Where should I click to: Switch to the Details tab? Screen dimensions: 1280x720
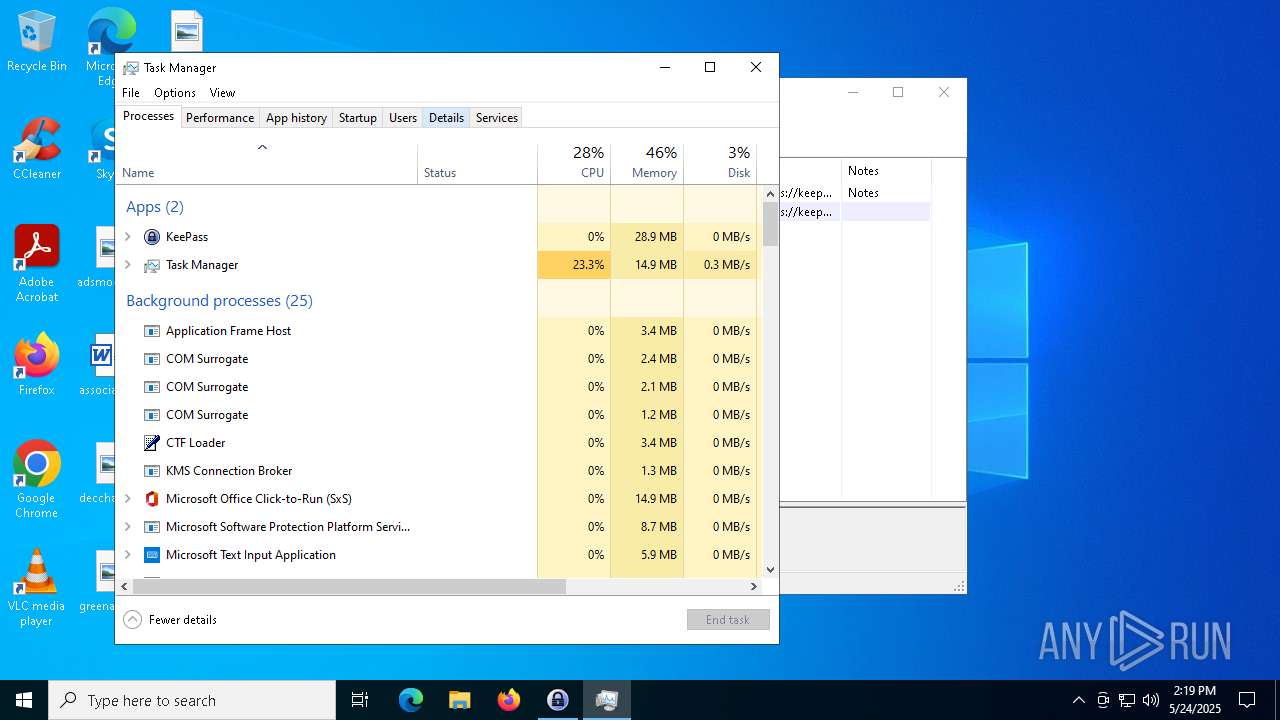pyautogui.click(x=446, y=118)
